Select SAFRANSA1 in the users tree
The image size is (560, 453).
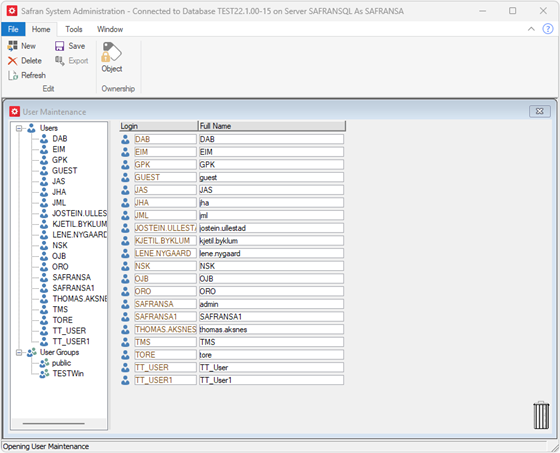coord(73,288)
